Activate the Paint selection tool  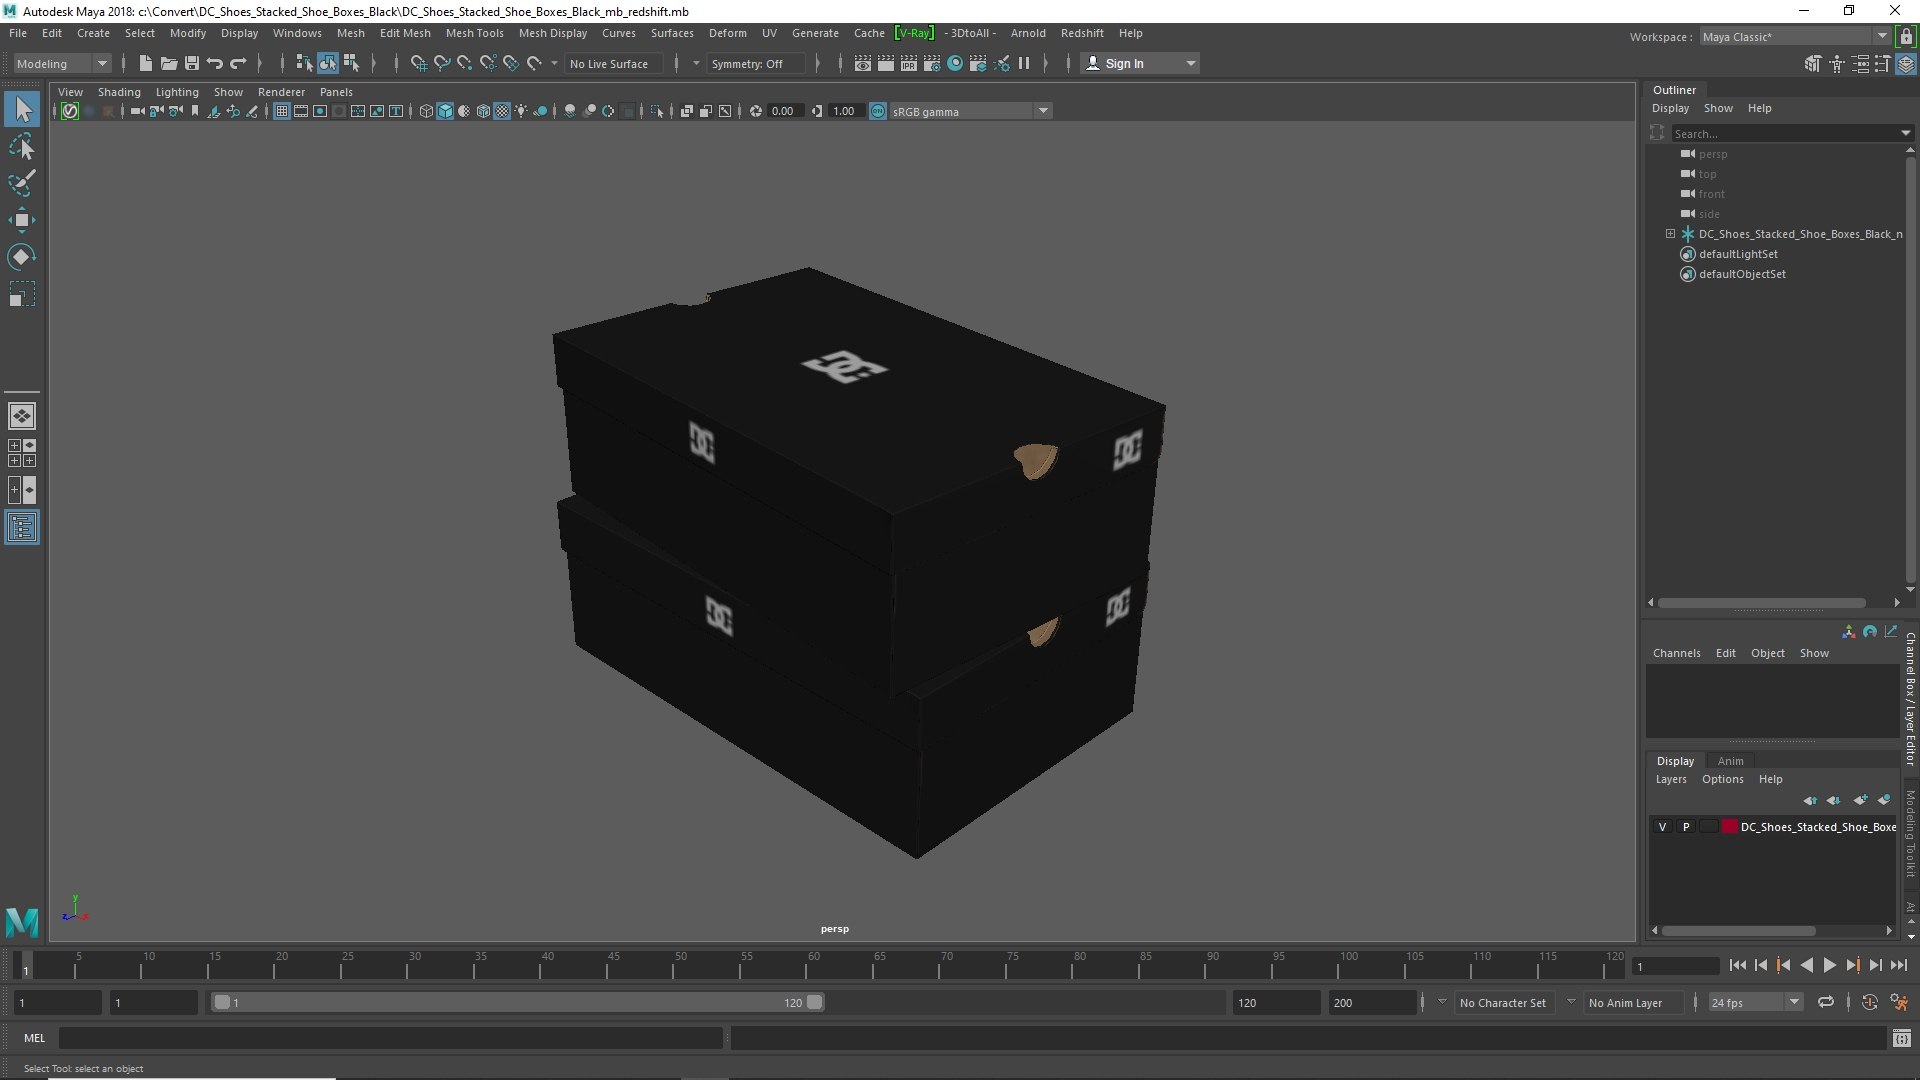point(22,183)
